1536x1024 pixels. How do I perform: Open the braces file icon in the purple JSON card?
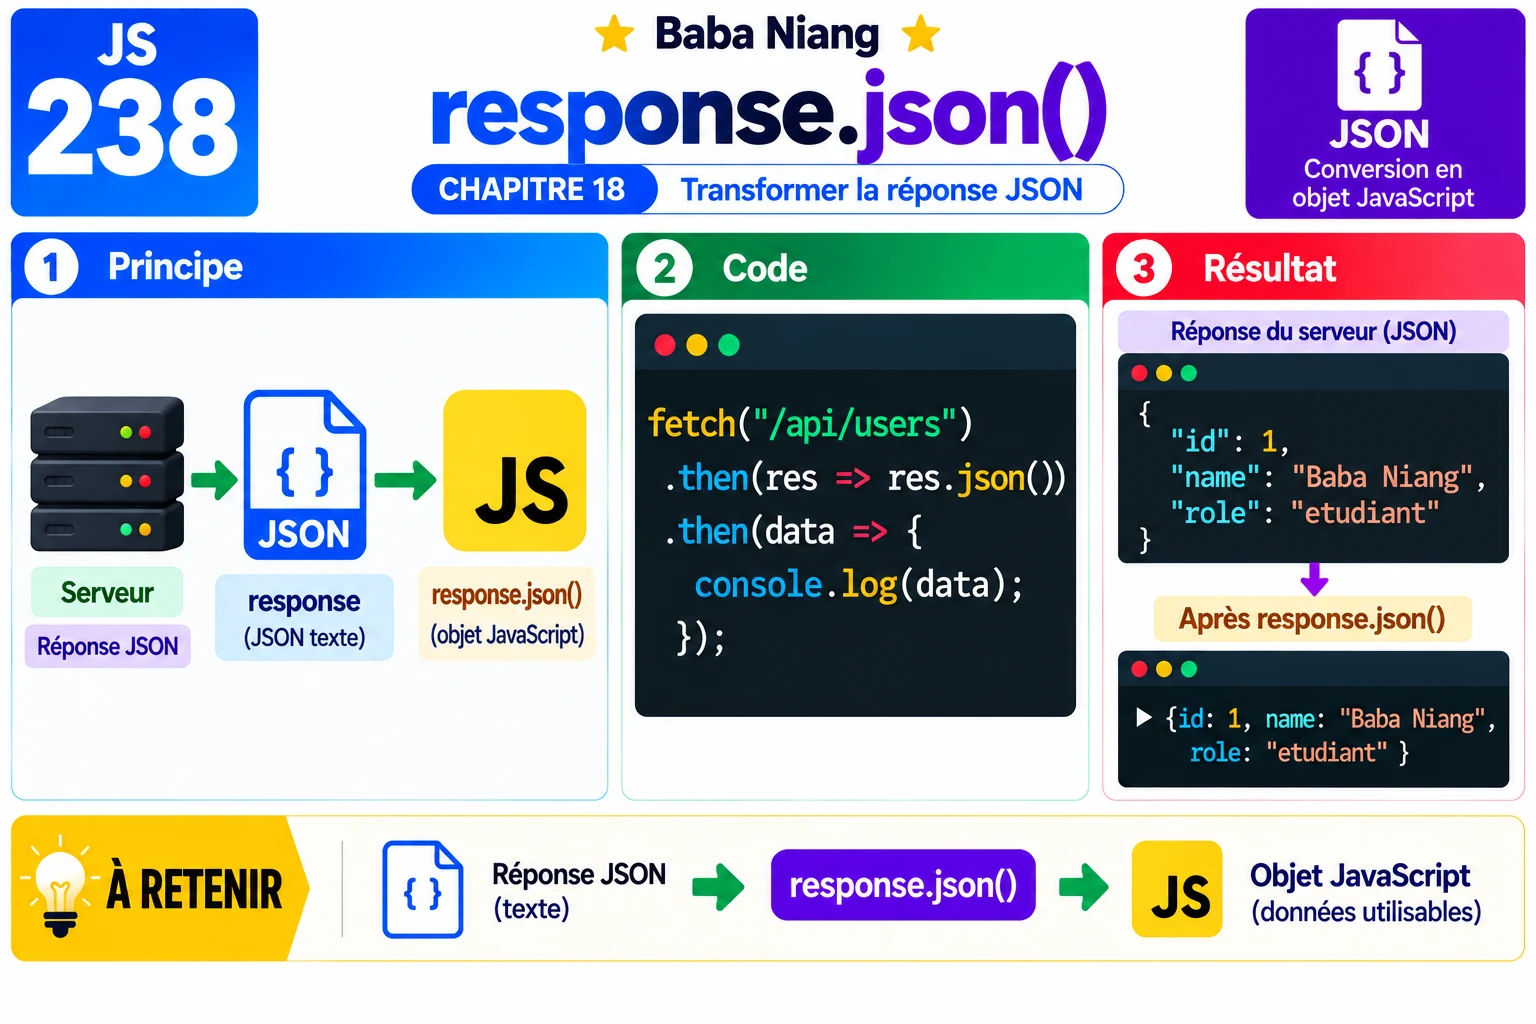point(1380,65)
